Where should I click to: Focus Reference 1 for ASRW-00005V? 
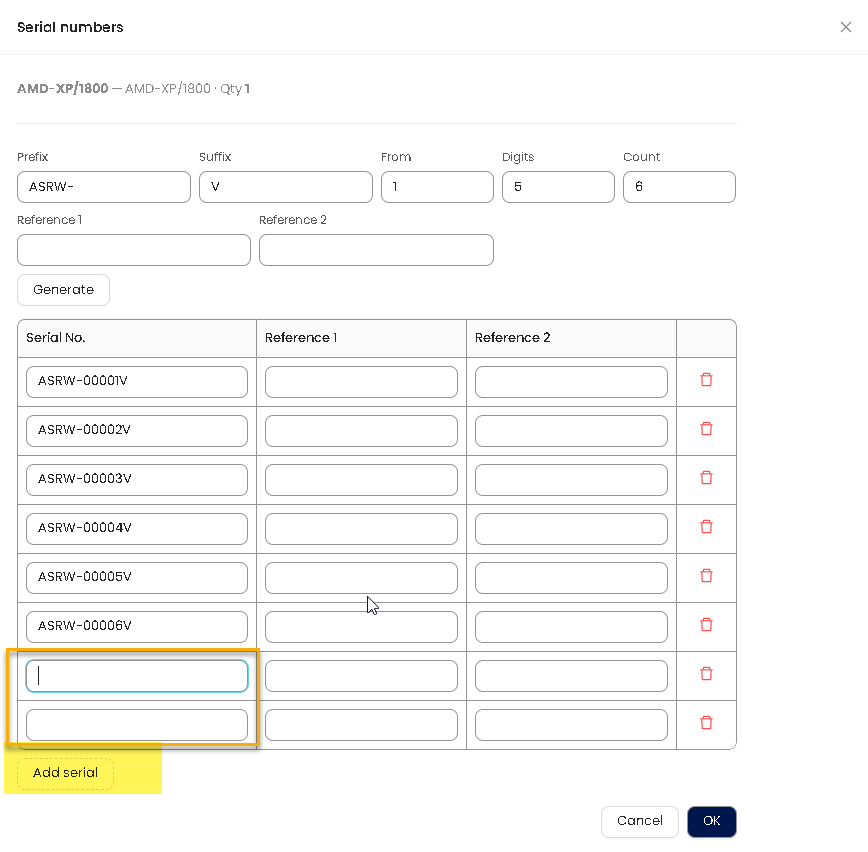pos(361,577)
